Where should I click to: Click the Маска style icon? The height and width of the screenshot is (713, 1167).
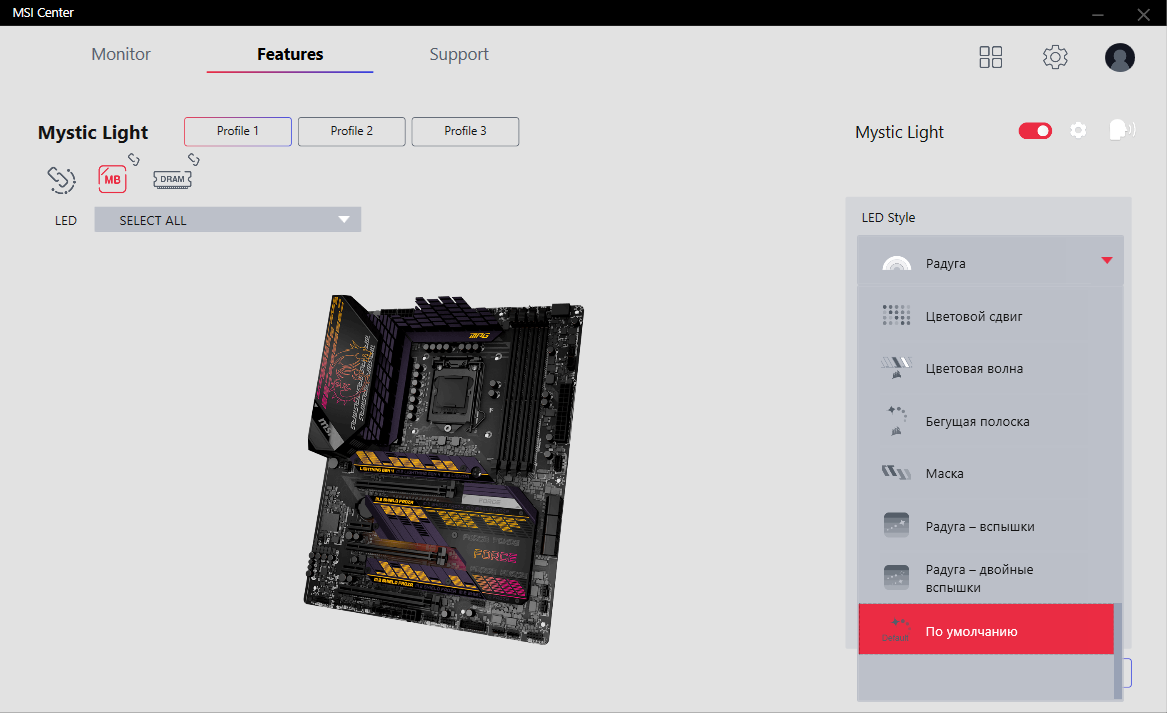pyautogui.click(x=896, y=473)
